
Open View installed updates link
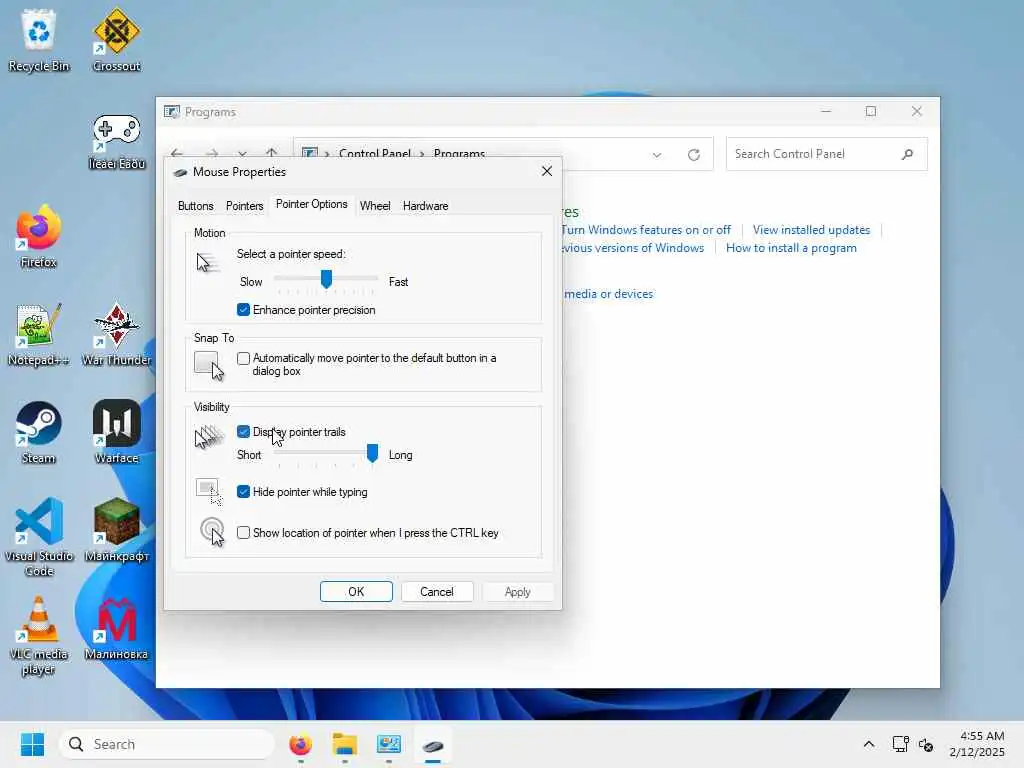click(x=811, y=230)
